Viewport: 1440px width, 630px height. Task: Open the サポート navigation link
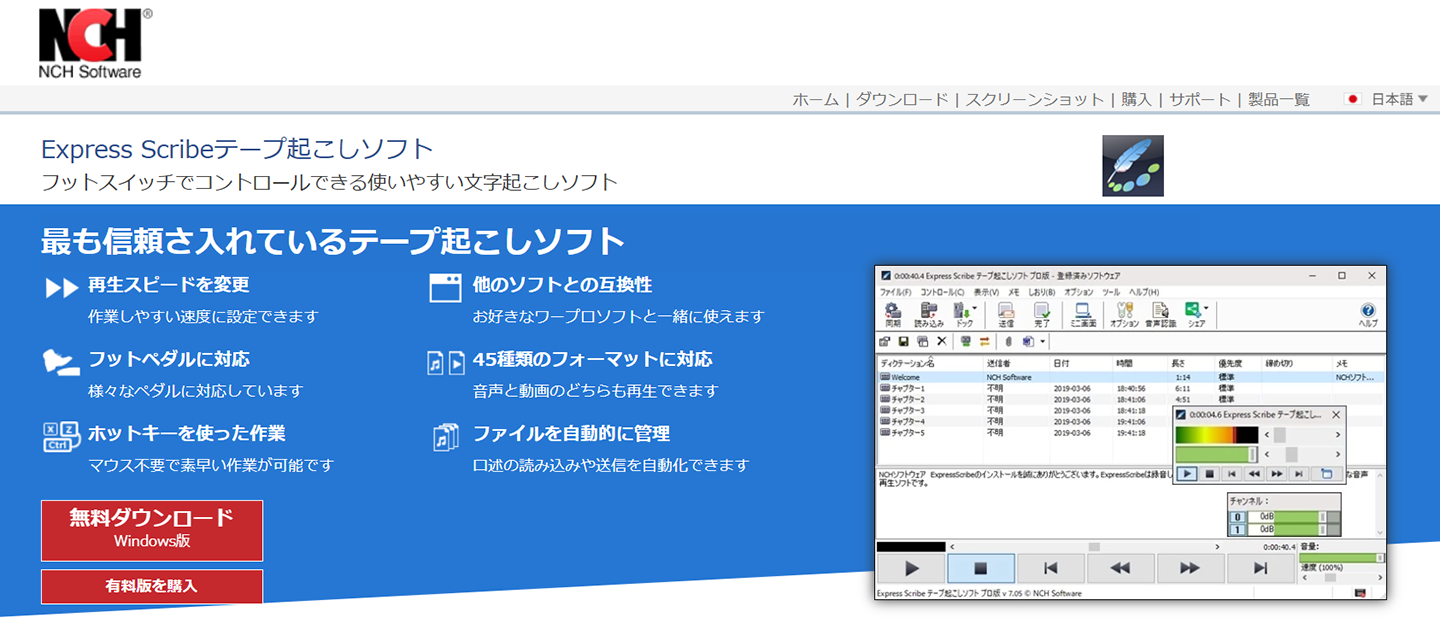coord(1199,99)
